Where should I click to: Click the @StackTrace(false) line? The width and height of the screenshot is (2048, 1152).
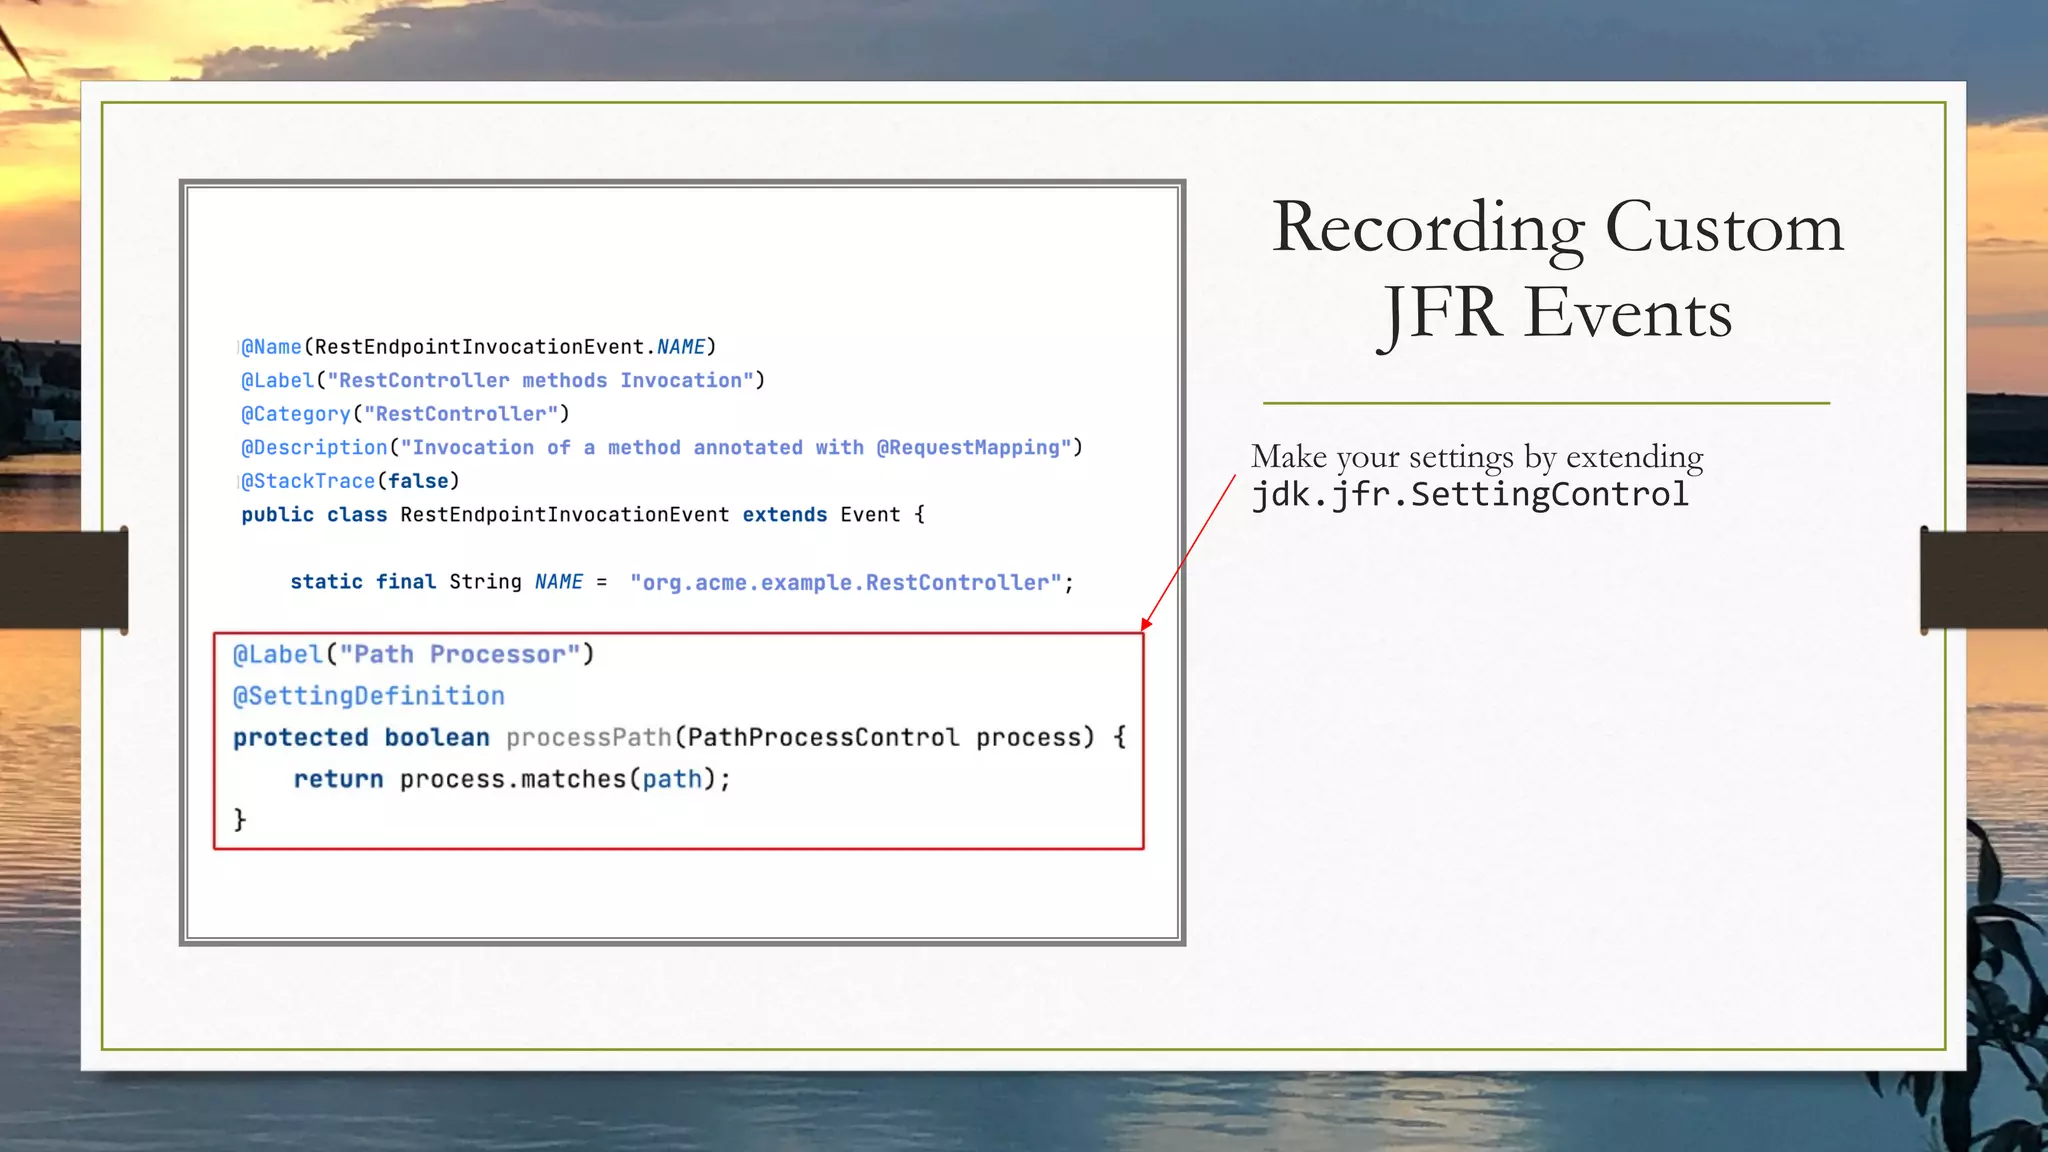(x=350, y=481)
